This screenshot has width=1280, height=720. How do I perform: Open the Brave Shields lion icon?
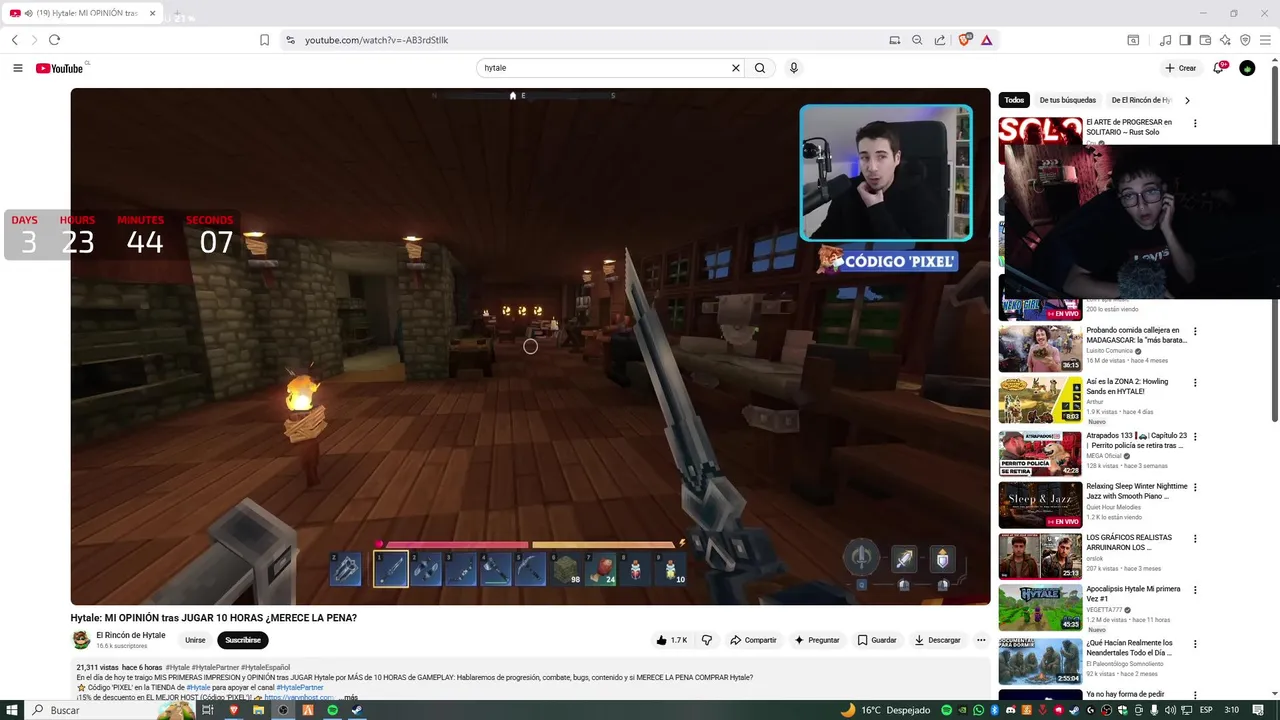(965, 40)
